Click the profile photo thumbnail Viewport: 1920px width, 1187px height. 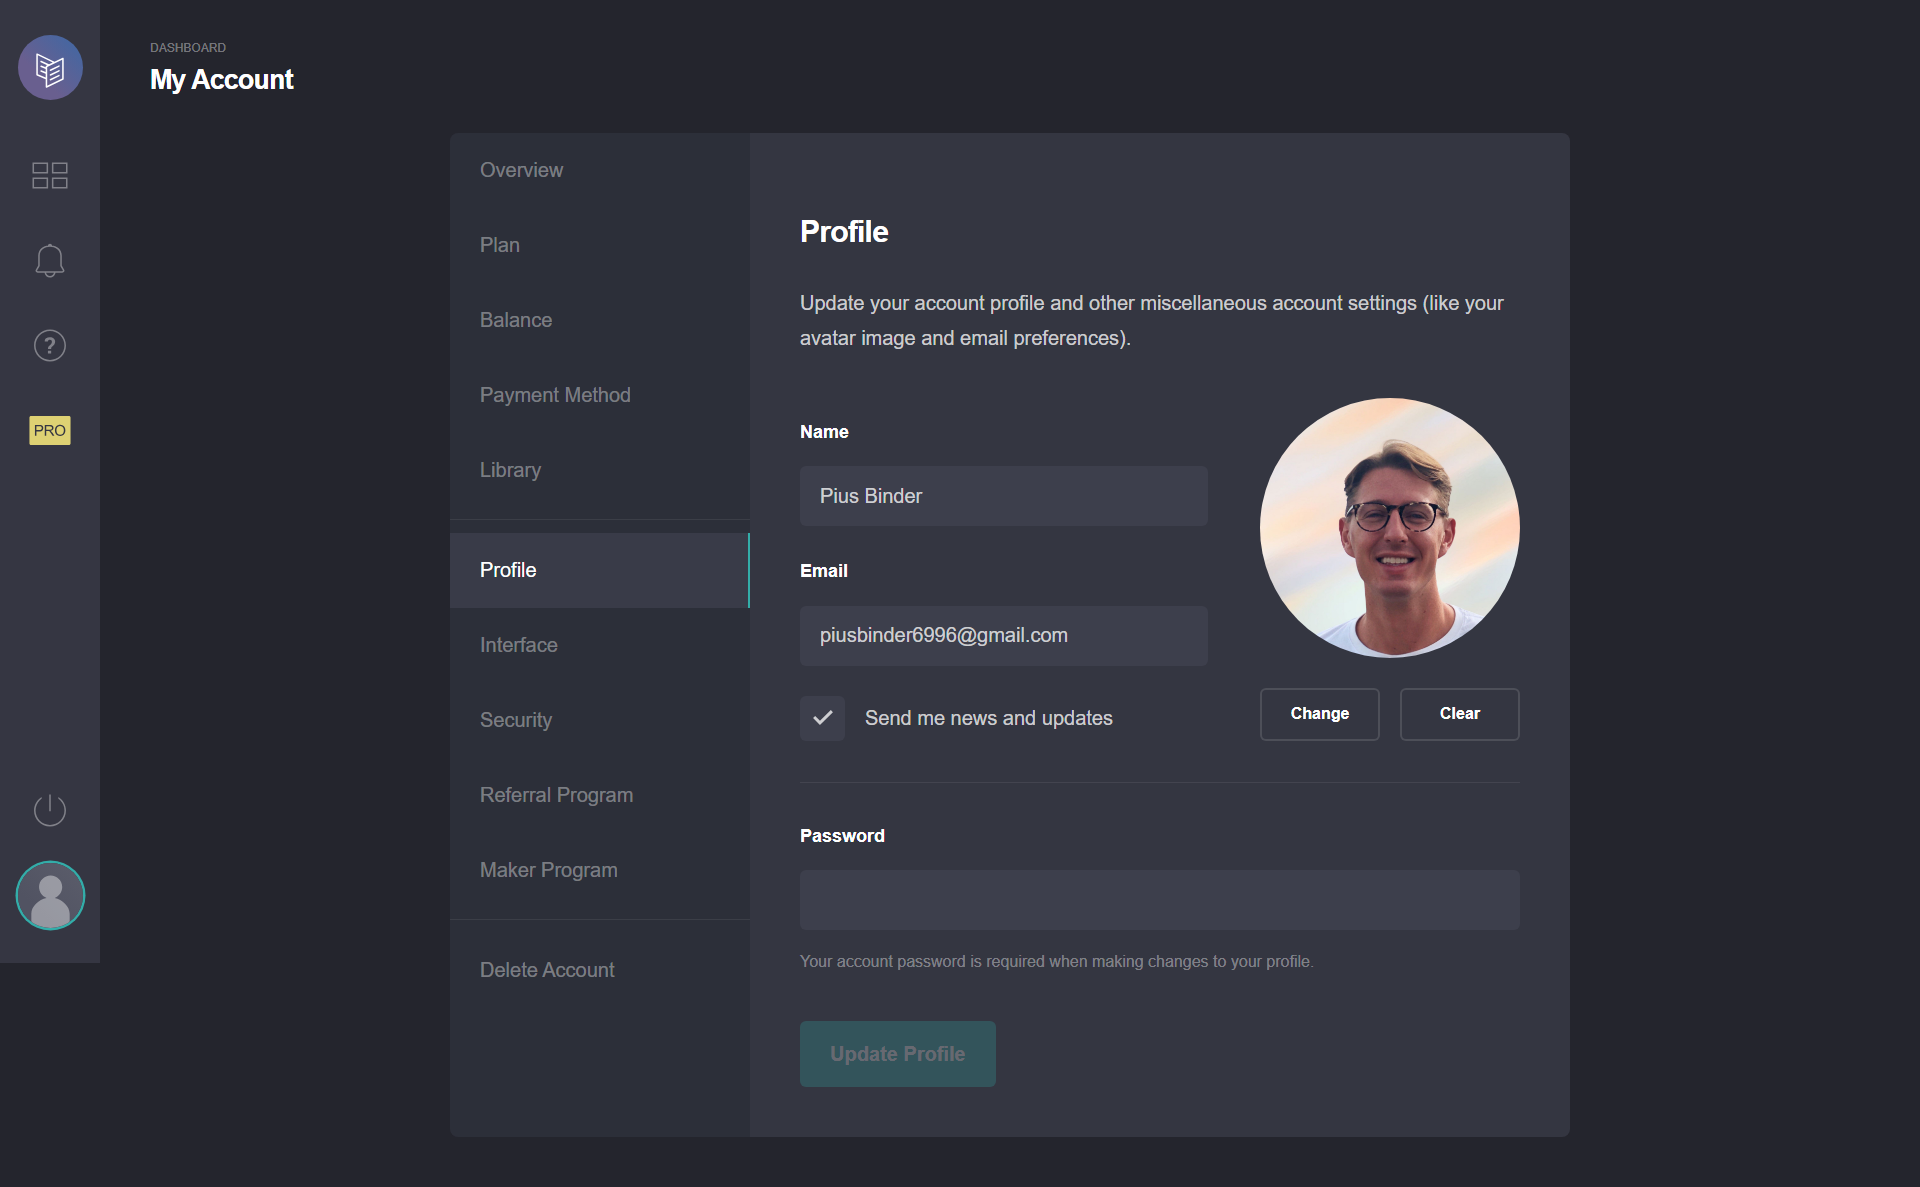[1390, 528]
